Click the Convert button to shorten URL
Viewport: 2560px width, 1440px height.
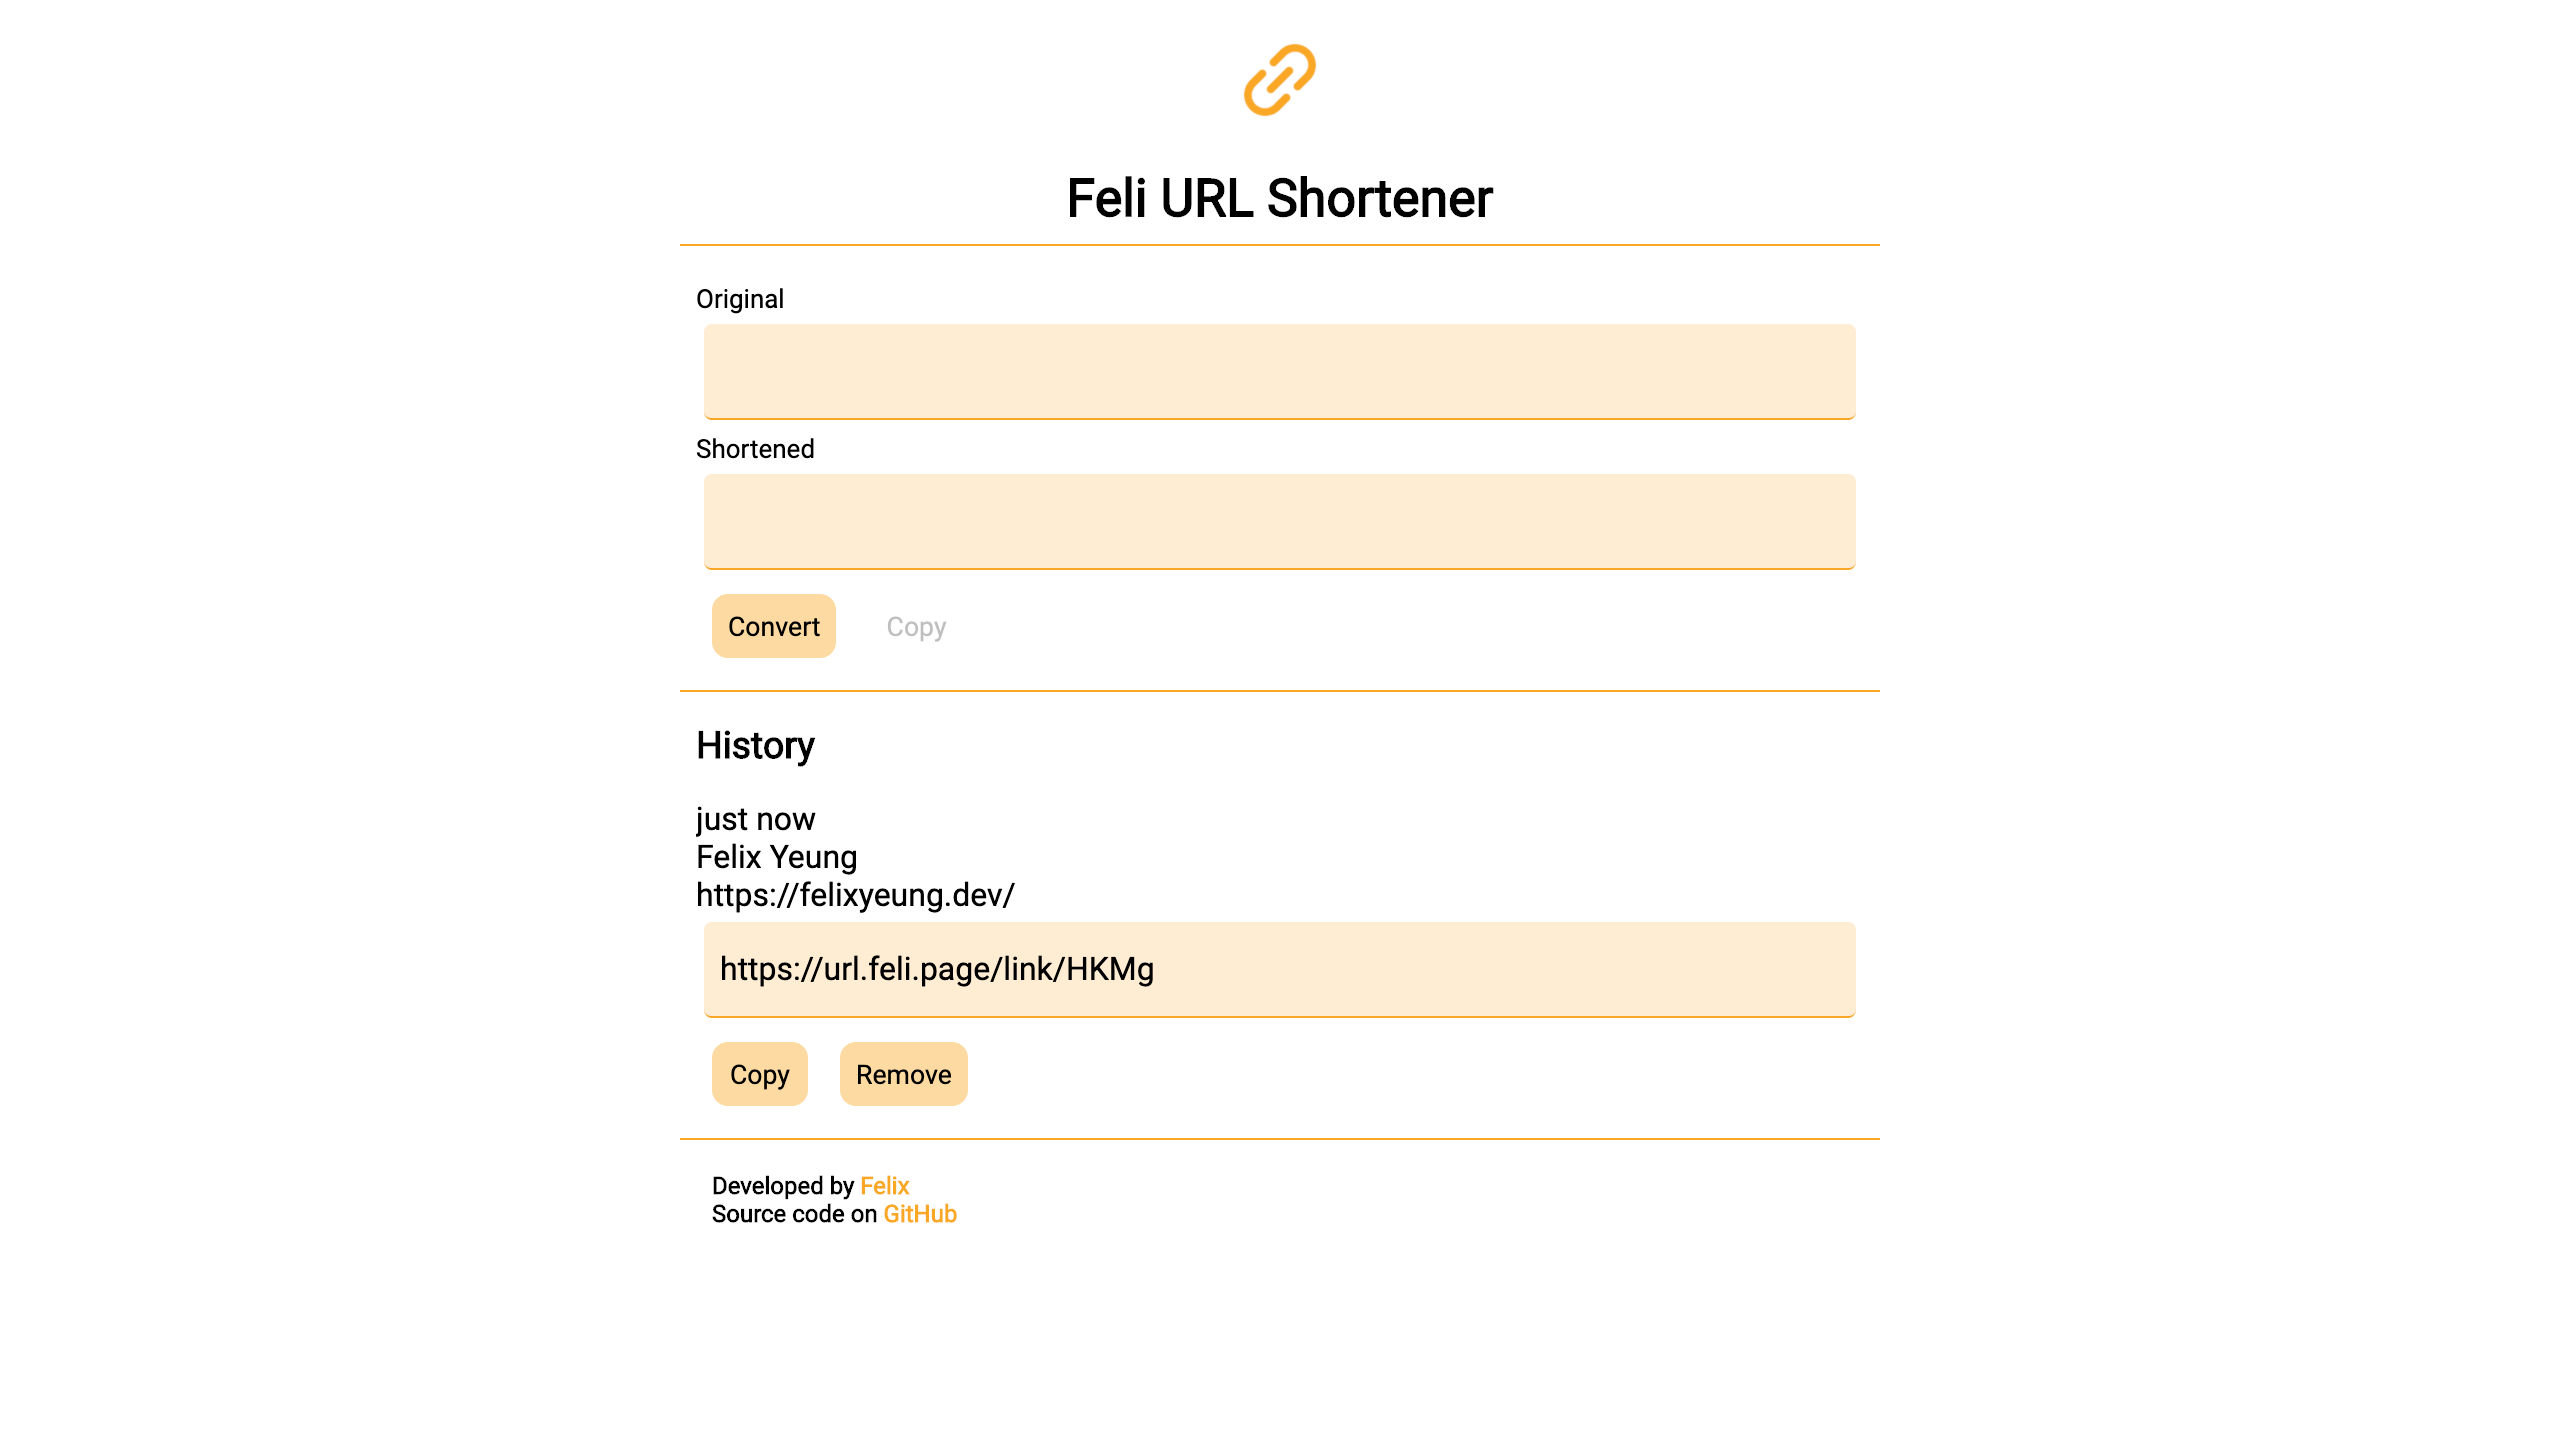coord(774,626)
